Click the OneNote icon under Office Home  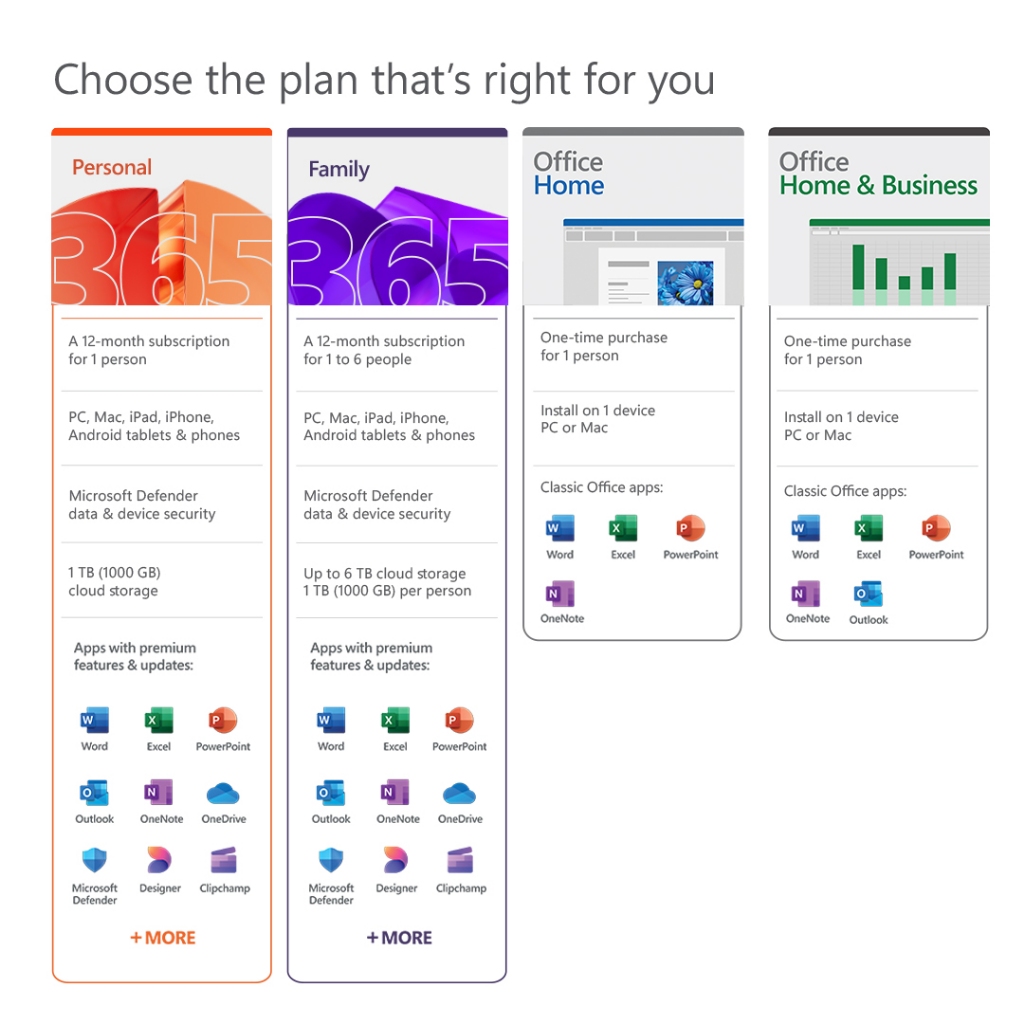561,594
